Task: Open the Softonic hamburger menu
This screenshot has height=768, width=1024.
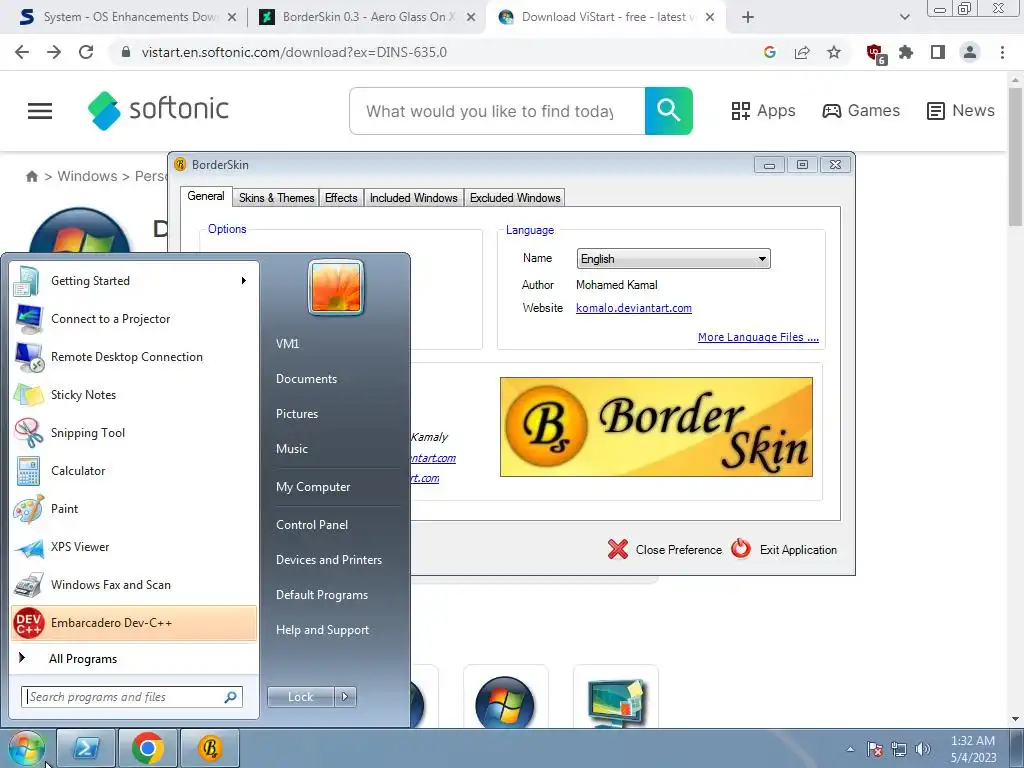Action: pos(40,111)
